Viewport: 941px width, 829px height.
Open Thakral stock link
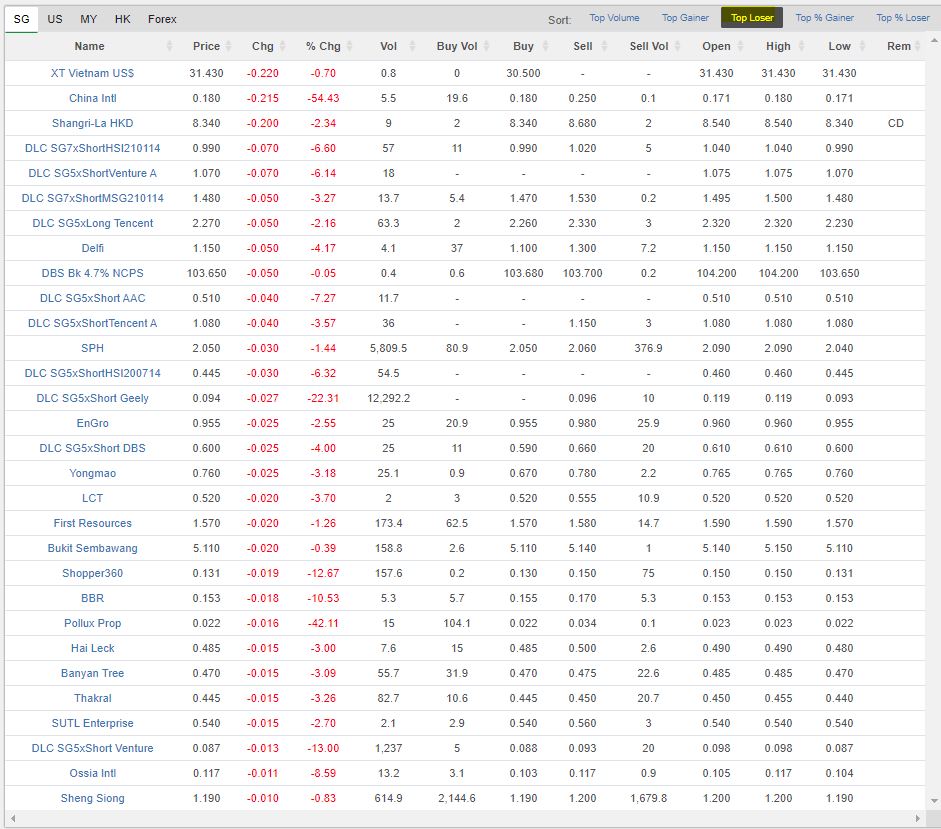click(92, 699)
